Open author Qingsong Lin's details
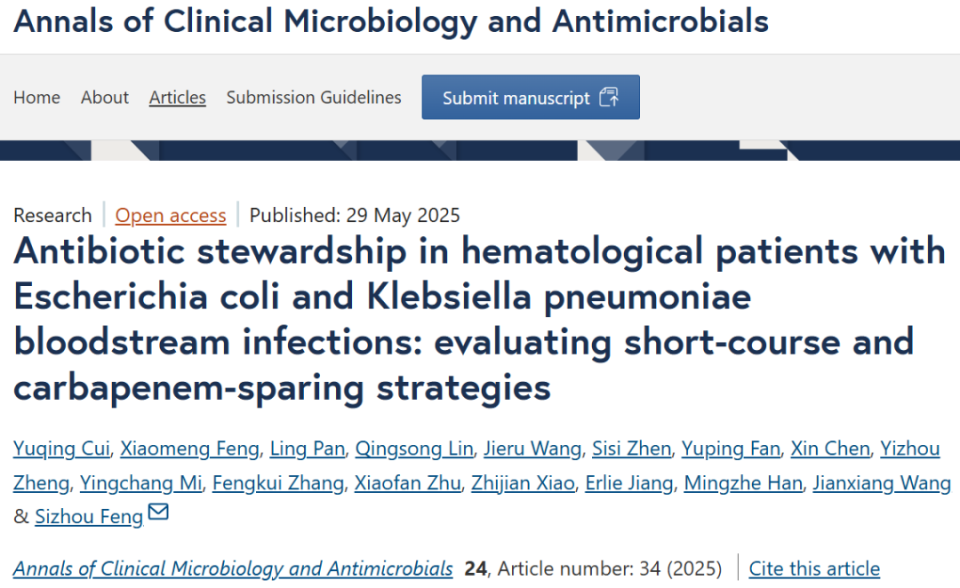This screenshot has width=960, height=588. (413, 448)
